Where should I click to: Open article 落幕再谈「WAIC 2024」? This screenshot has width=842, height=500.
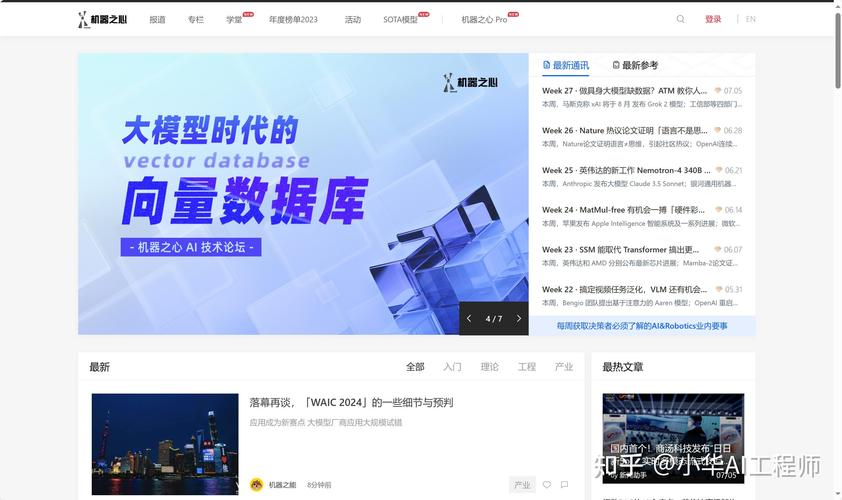[351, 402]
